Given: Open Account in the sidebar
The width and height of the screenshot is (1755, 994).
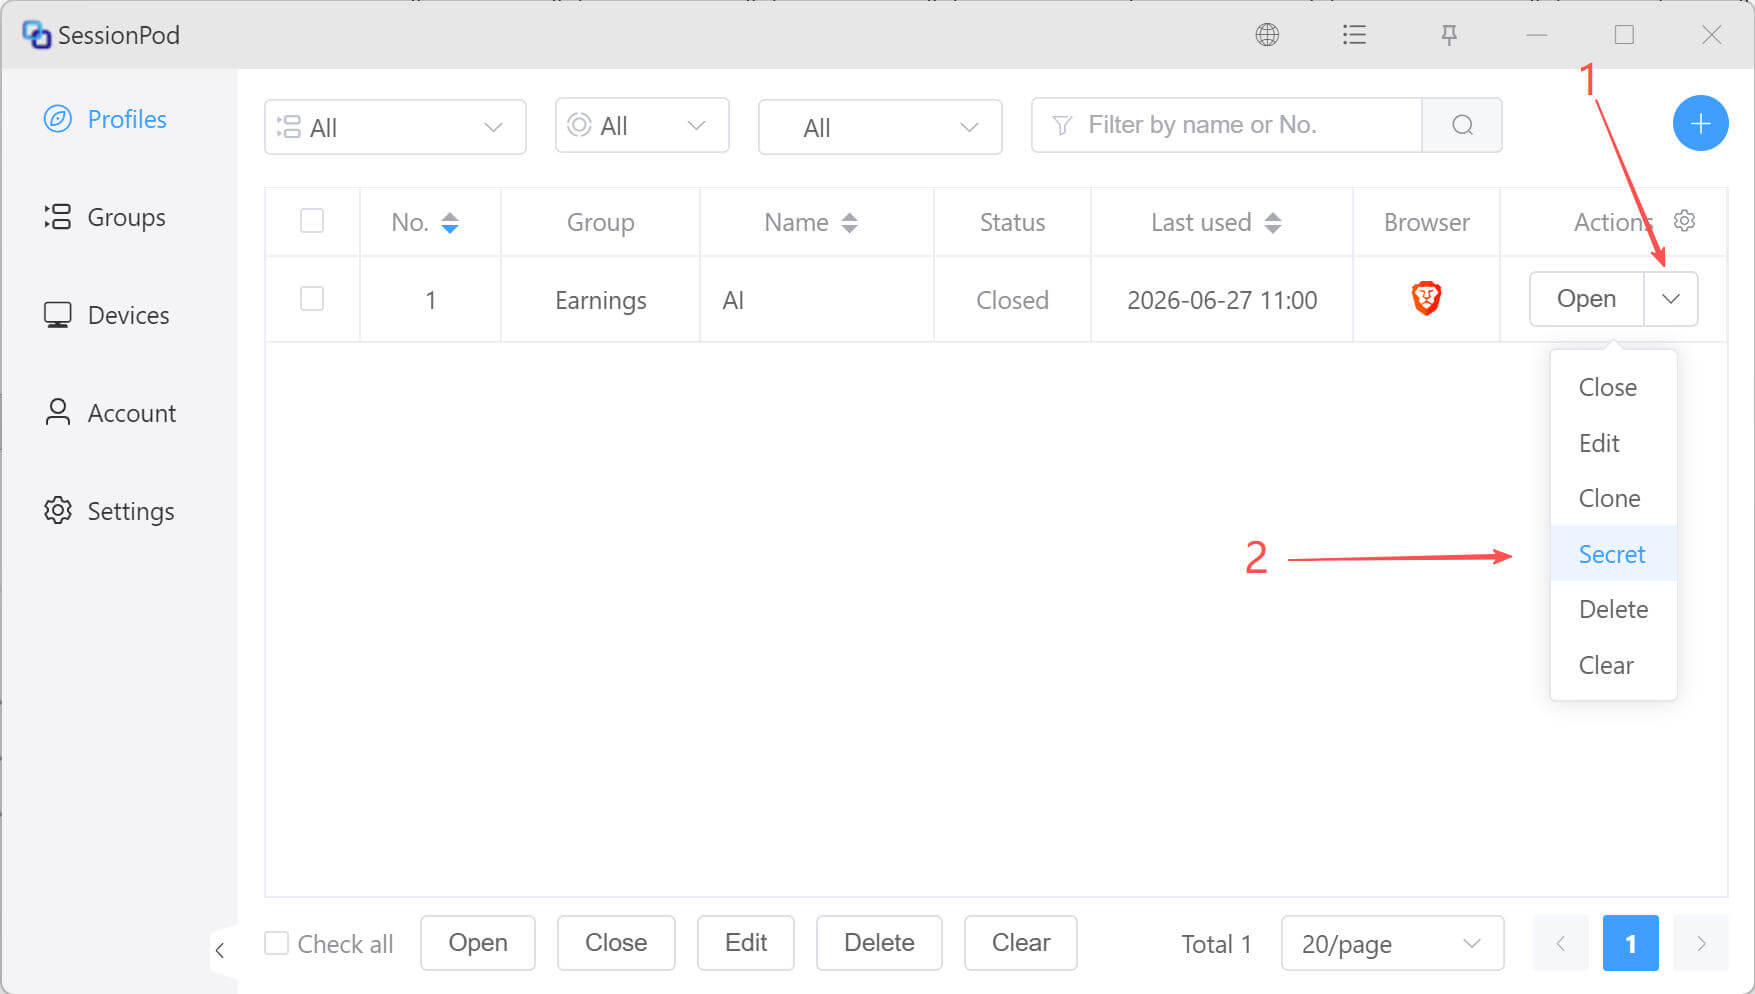Looking at the screenshot, I should pyautogui.click(x=110, y=413).
